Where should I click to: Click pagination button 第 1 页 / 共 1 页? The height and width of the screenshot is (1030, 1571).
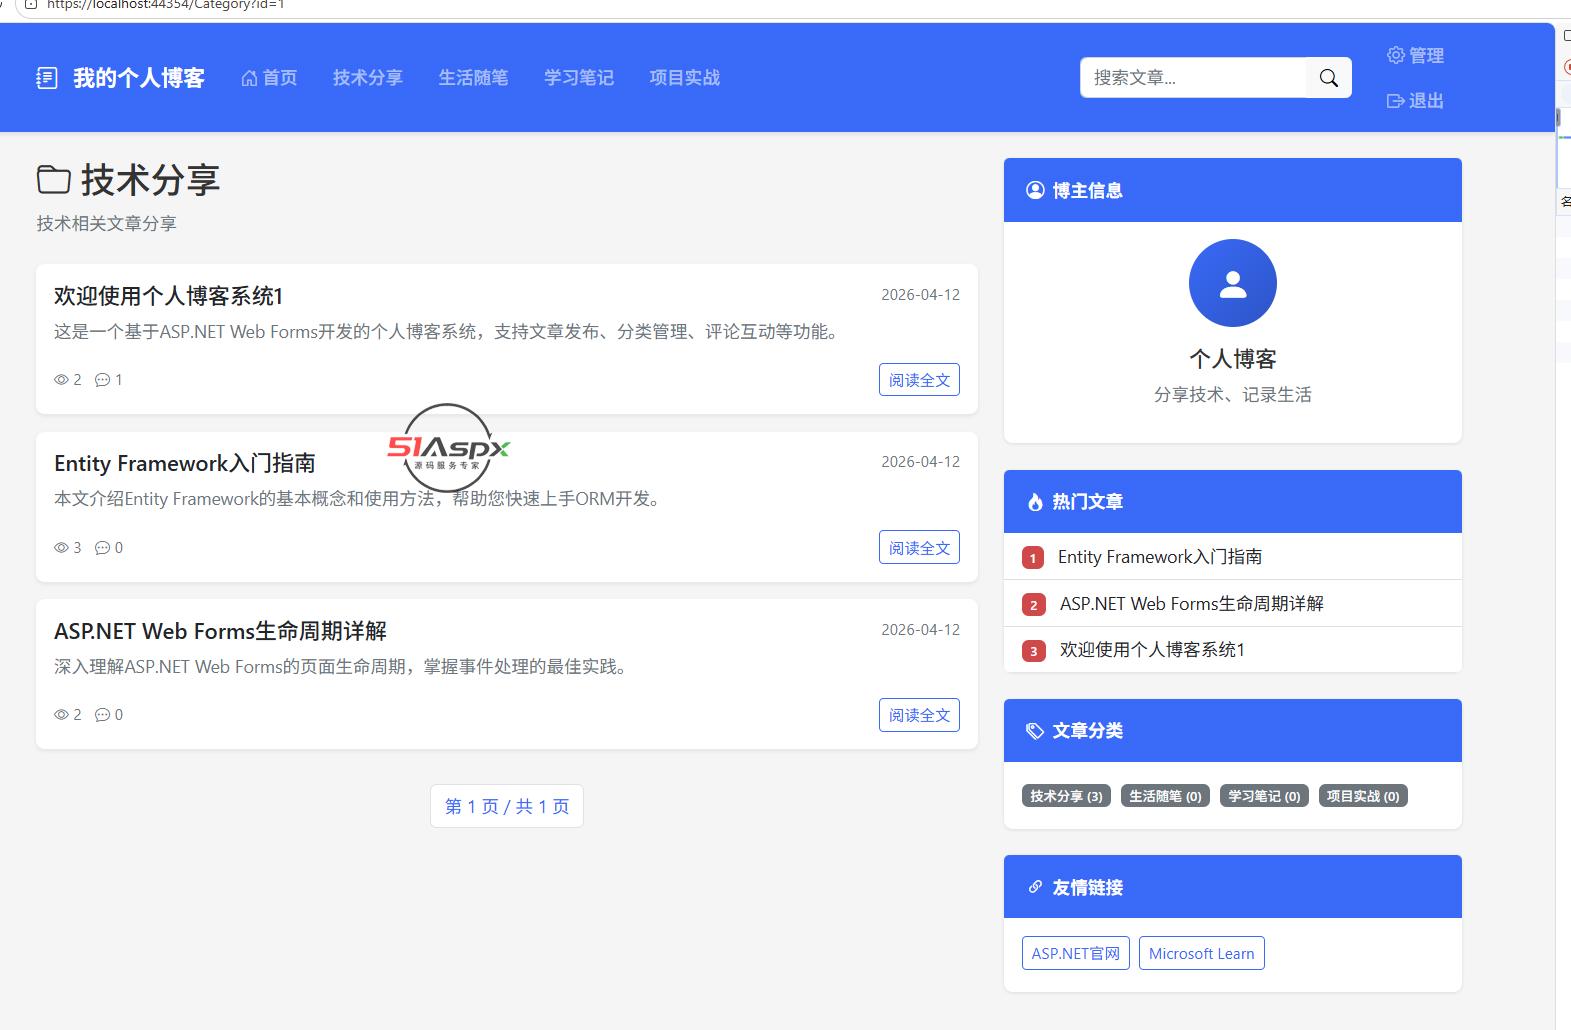(507, 806)
